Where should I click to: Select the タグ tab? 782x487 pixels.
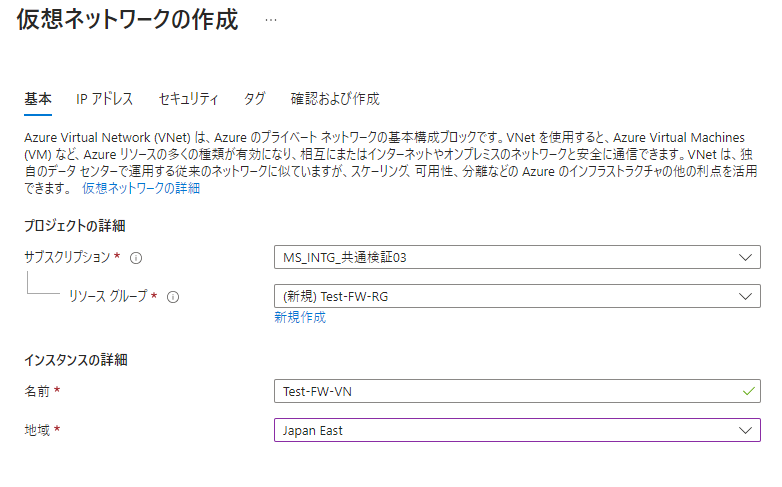pyautogui.click(x=255, y=99)
